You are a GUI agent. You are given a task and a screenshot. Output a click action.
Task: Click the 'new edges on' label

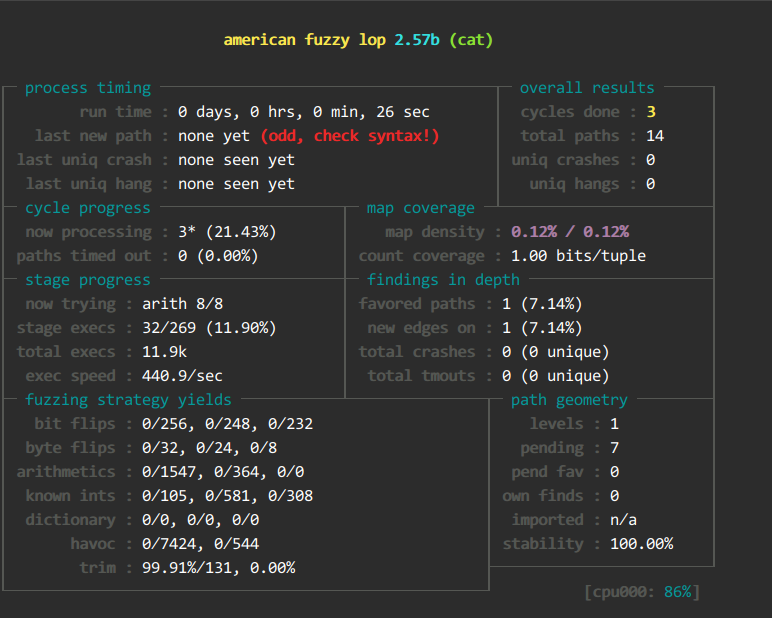pos(421,328)
